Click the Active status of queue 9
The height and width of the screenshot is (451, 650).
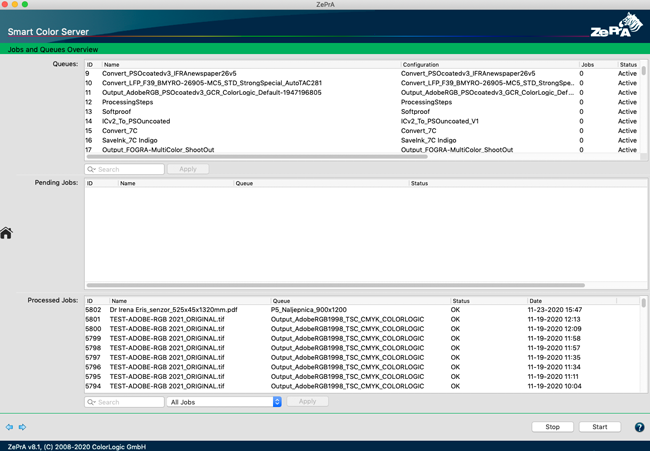[x=627, y=73]
